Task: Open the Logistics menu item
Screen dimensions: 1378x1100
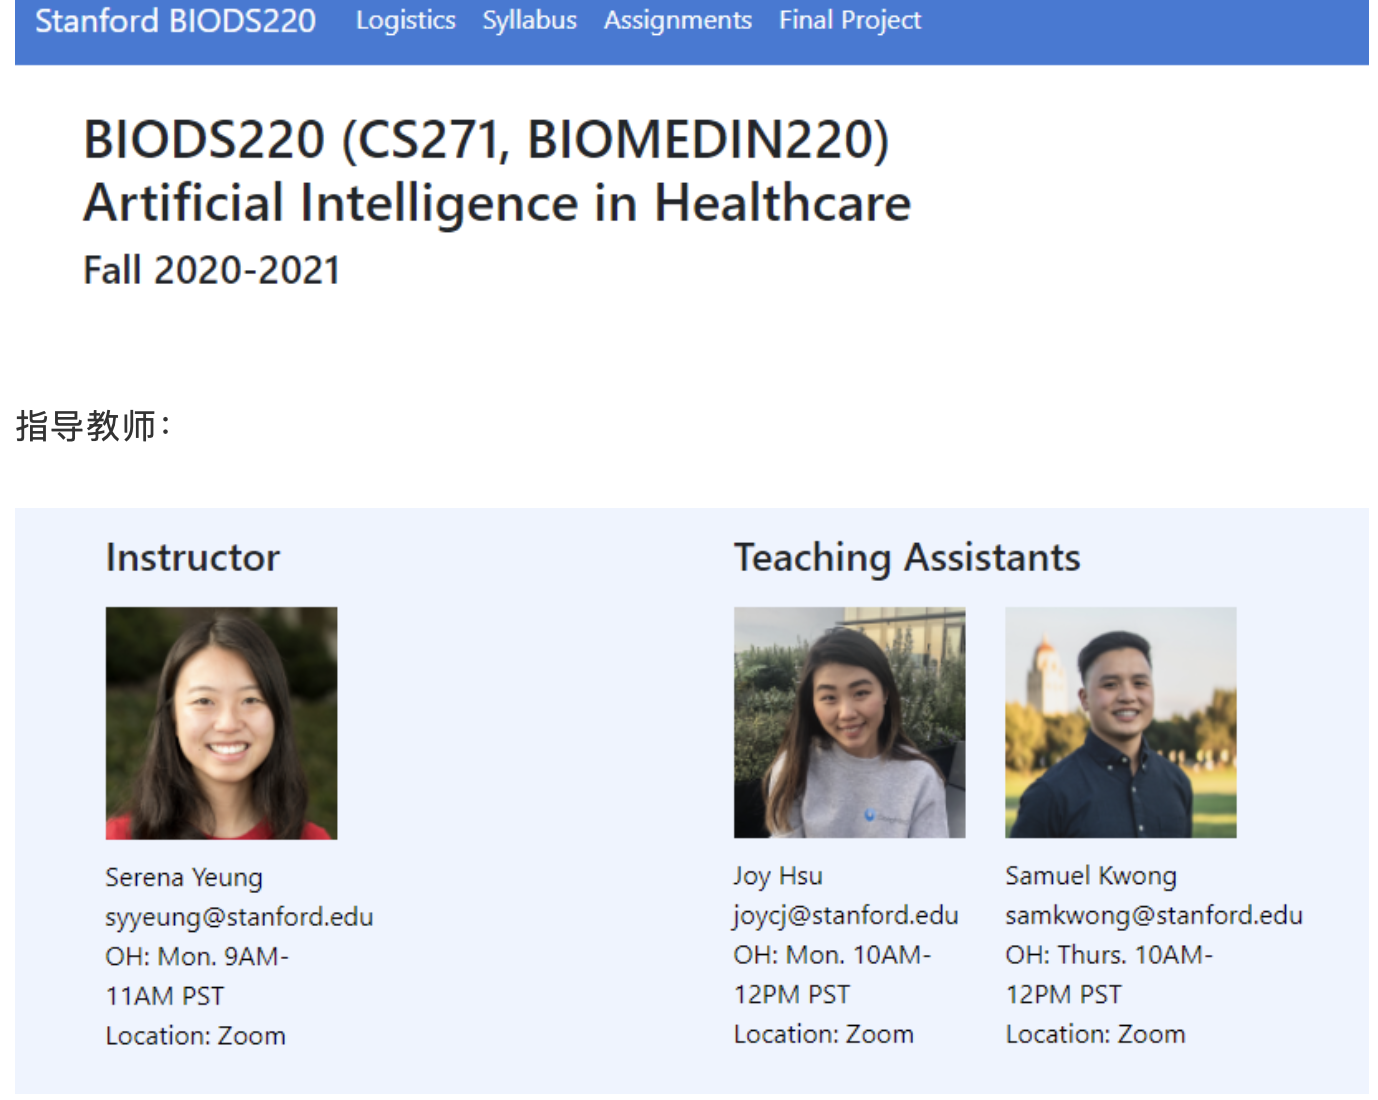Action: (405, 21)
